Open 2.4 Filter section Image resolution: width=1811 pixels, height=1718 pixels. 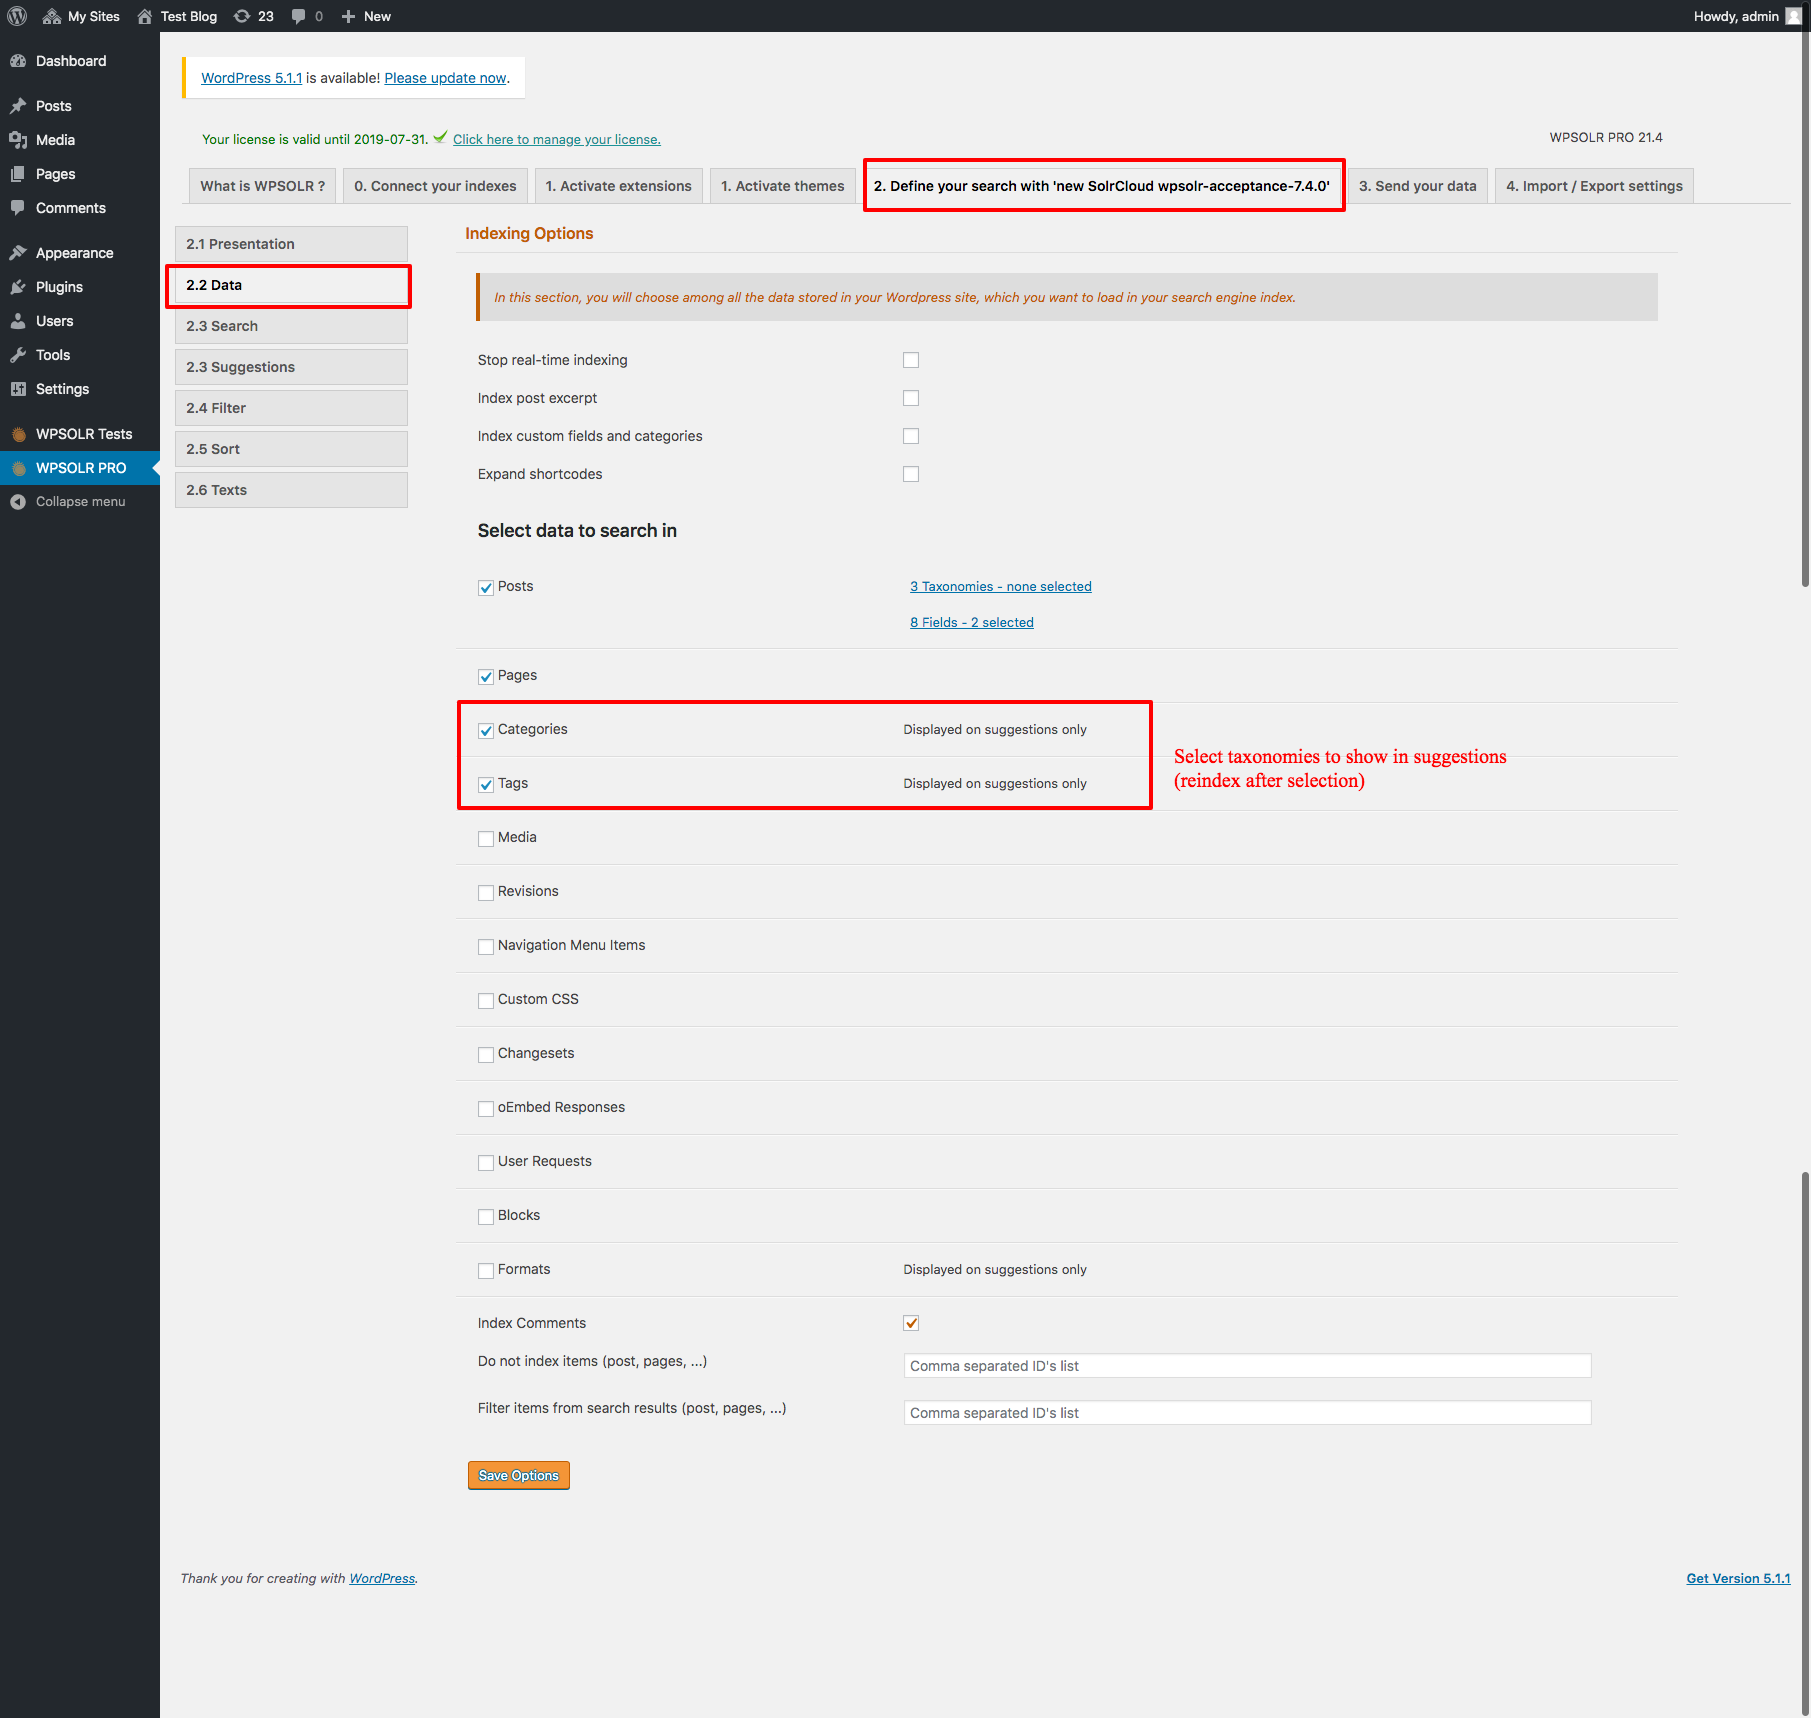tap(291, 408)
